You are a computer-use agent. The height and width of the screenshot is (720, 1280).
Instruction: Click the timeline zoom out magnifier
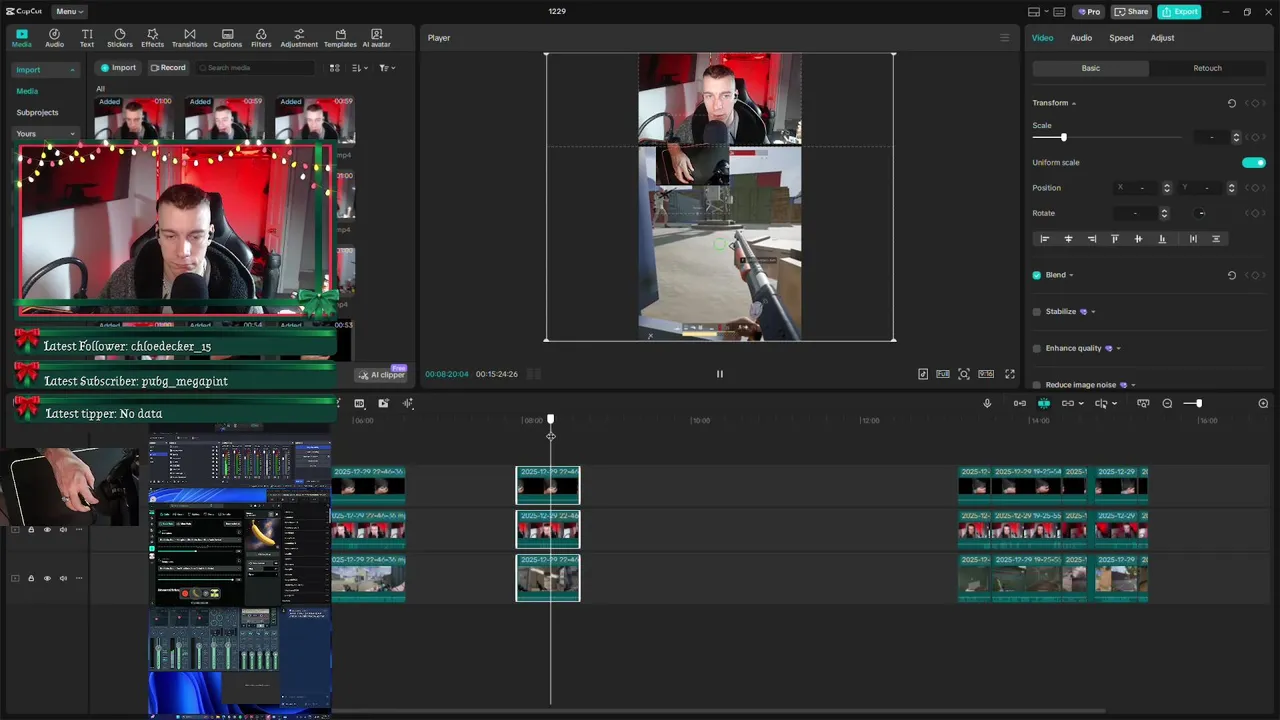point(1167,403)
